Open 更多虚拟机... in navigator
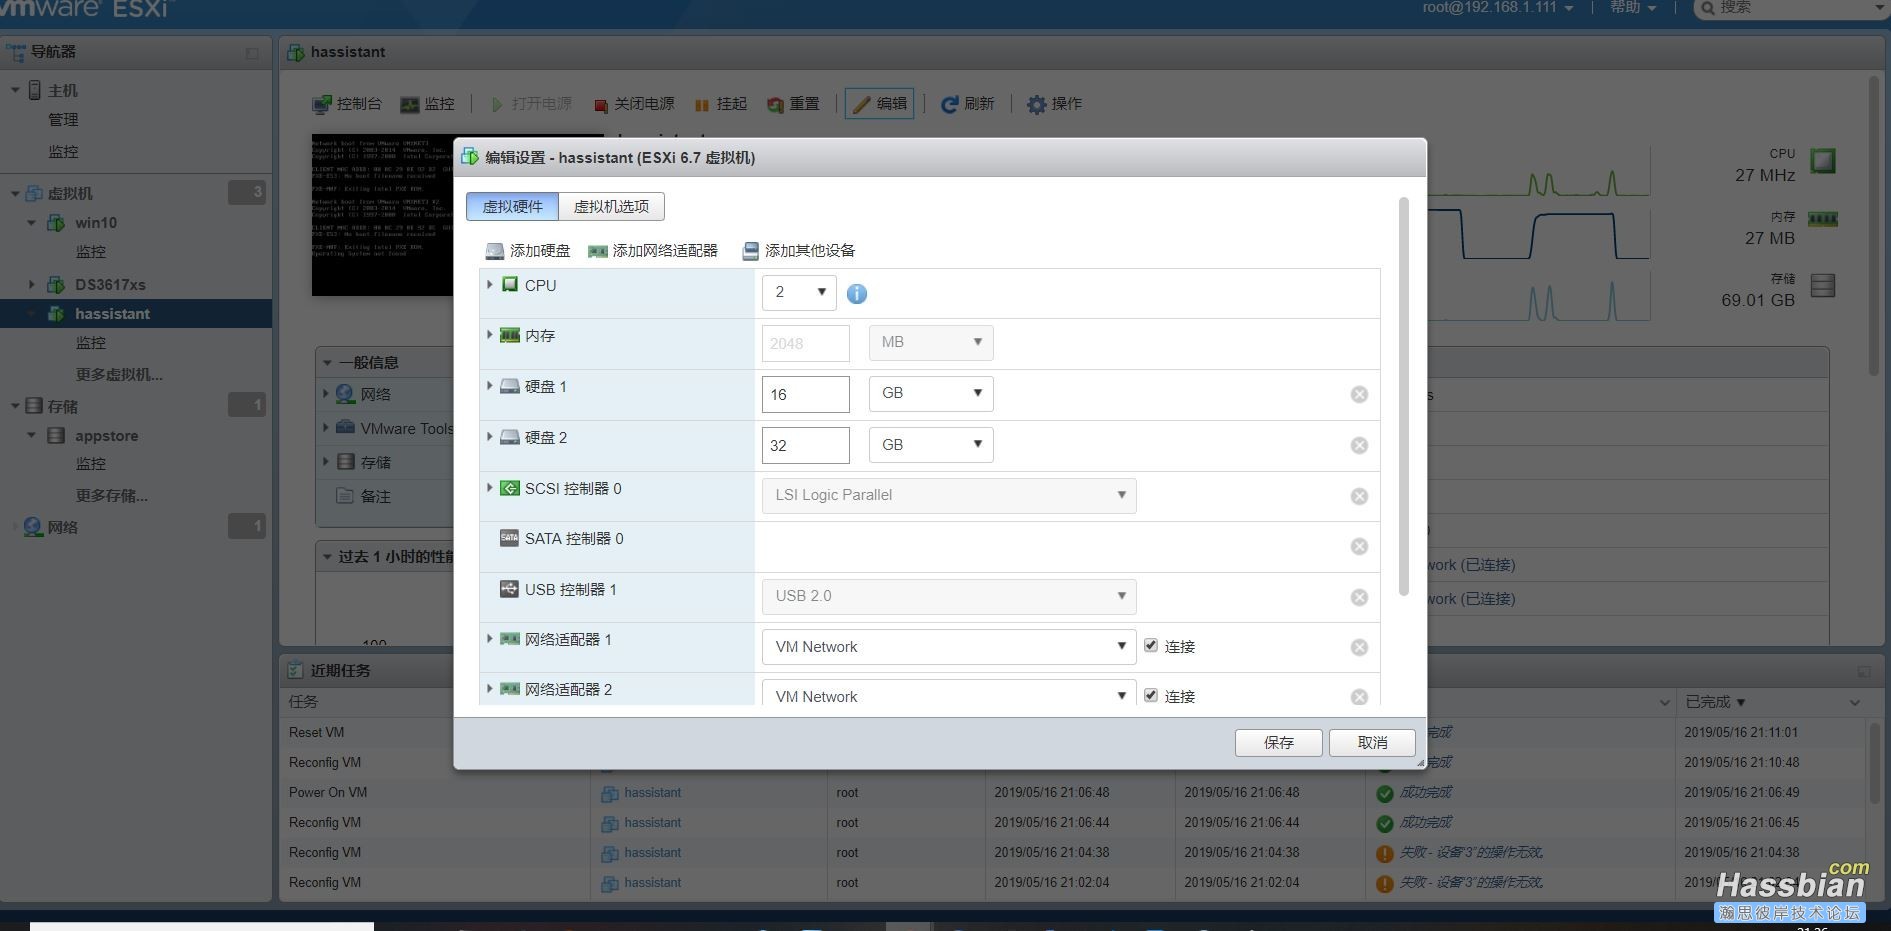 (x=119, y=375)
